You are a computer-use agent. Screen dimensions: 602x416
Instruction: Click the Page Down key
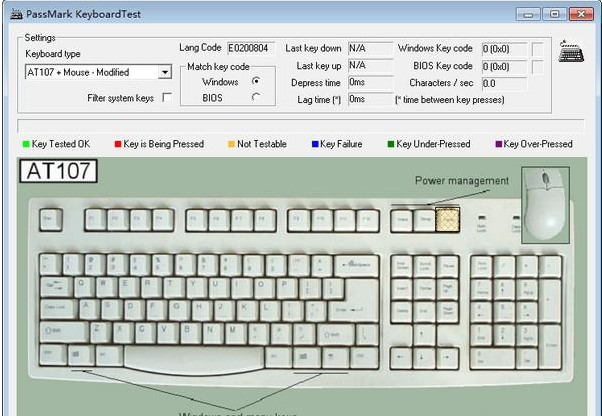447,312
